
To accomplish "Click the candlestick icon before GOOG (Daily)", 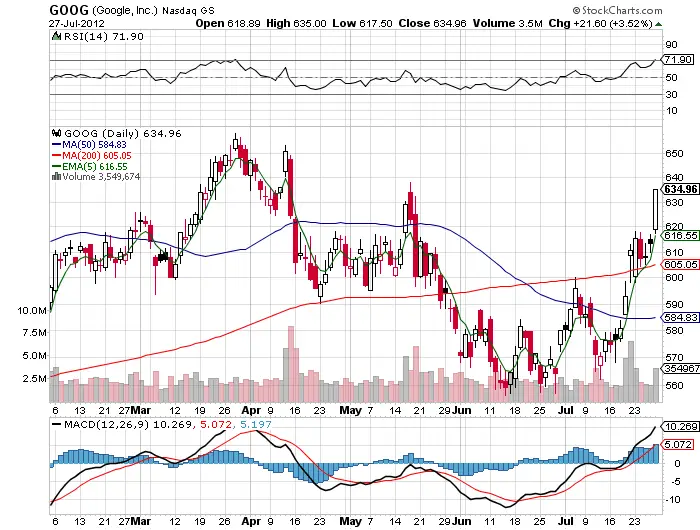I will coord(56,133).
